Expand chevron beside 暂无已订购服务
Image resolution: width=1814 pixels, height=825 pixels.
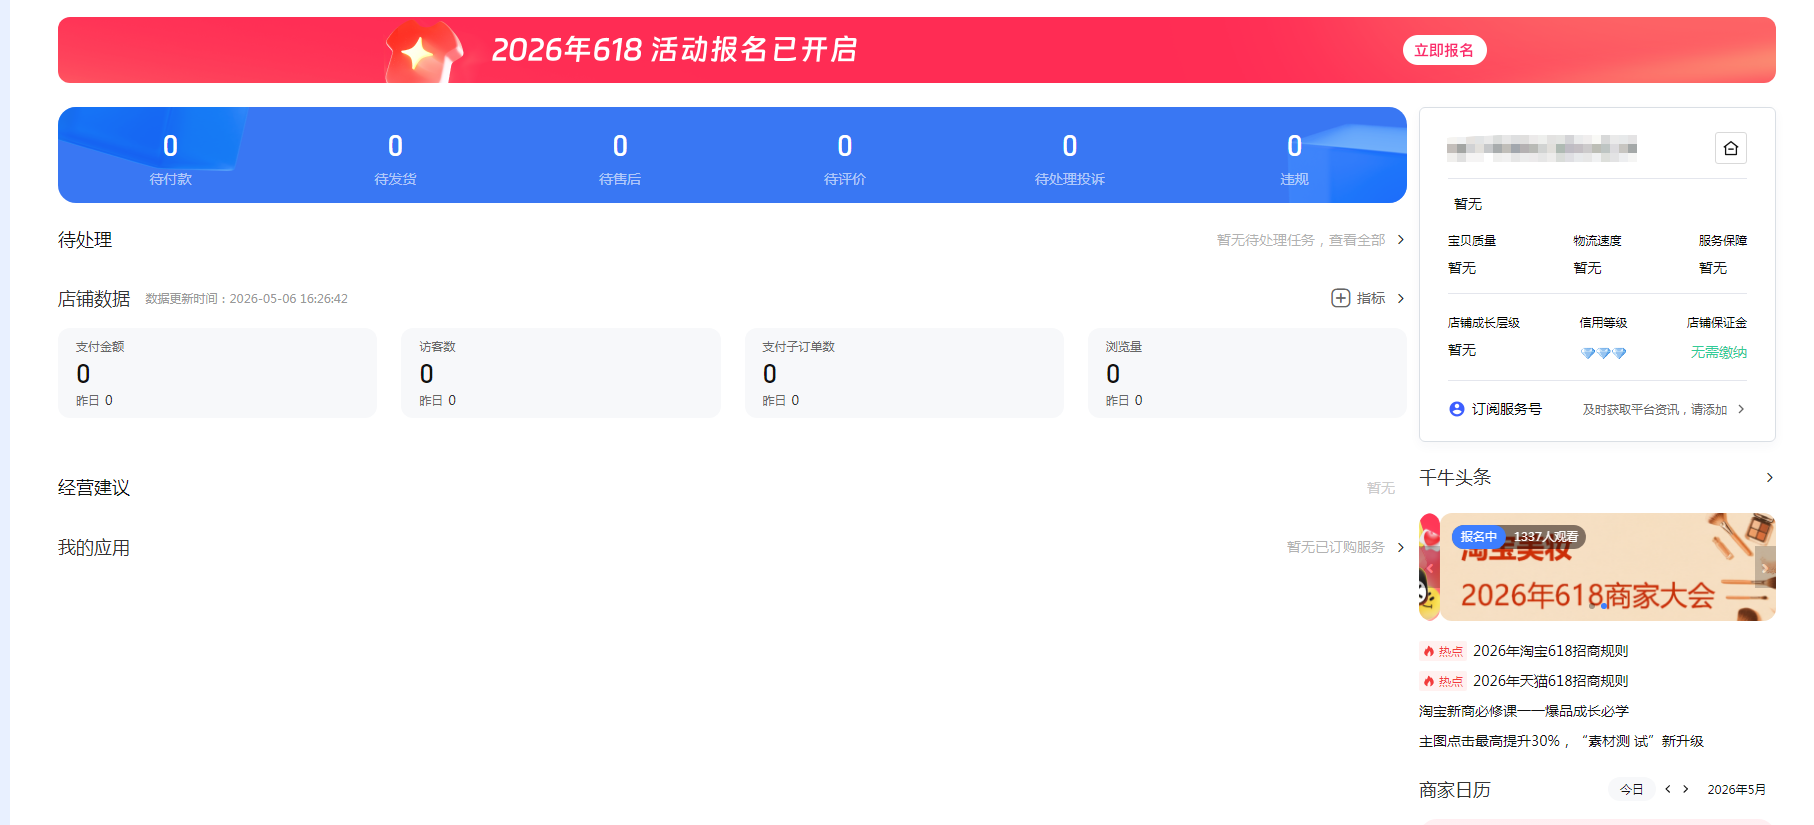point(1401,547)
